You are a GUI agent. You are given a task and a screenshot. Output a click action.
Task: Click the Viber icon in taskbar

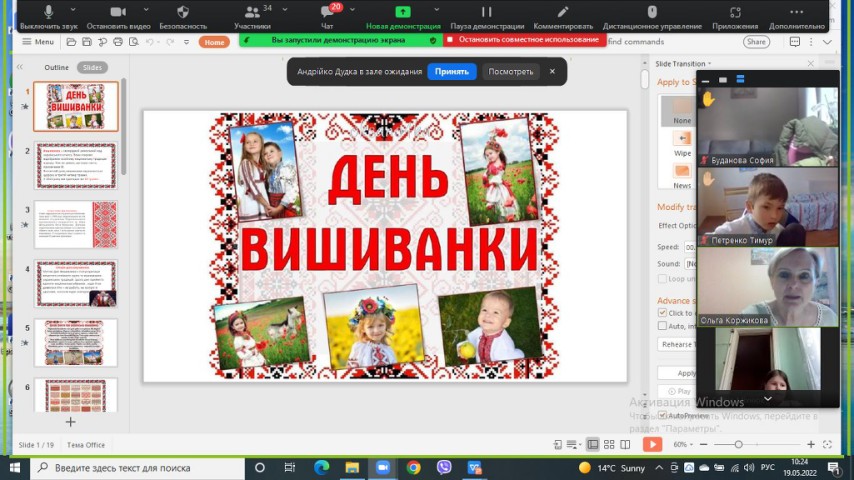tap(444, 467)
